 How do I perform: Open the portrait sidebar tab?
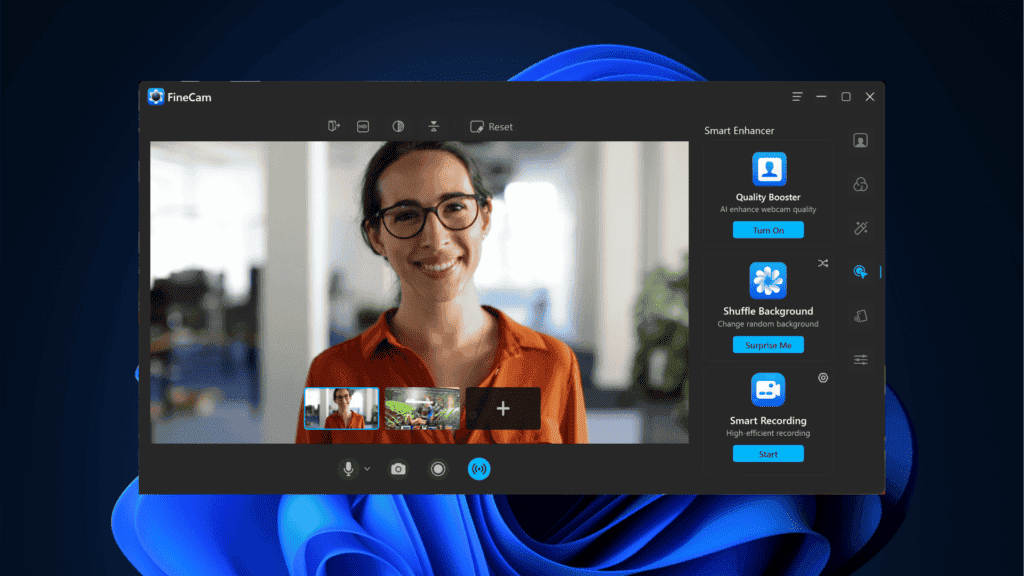(x=860, y=140)
